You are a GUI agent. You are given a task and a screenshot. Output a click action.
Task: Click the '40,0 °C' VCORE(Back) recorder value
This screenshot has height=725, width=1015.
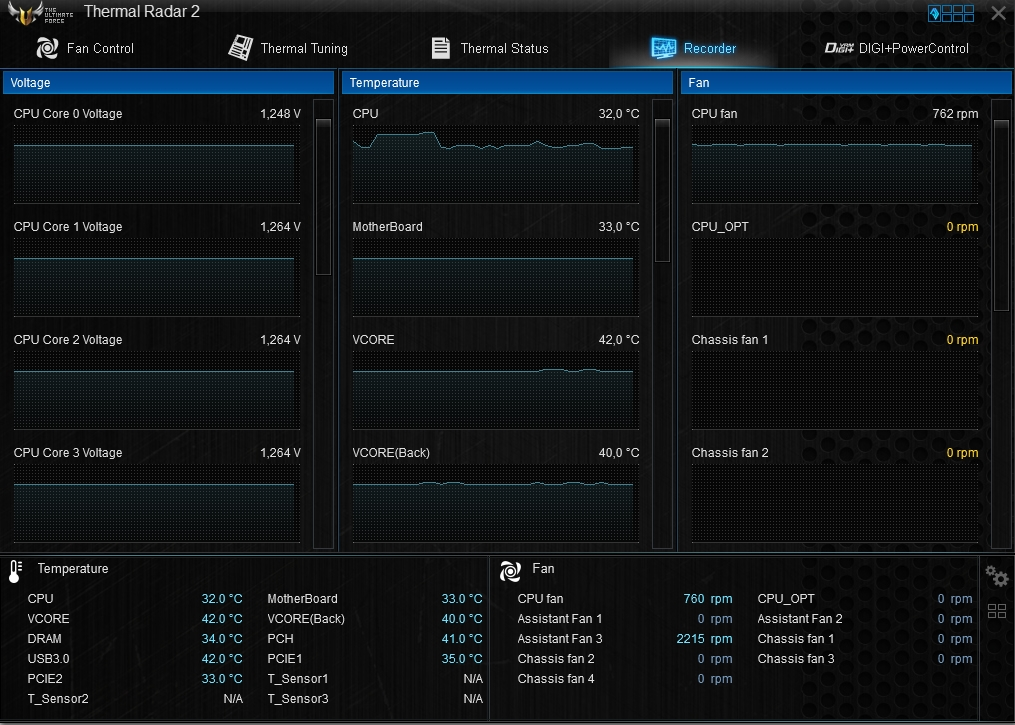point(619,453)
